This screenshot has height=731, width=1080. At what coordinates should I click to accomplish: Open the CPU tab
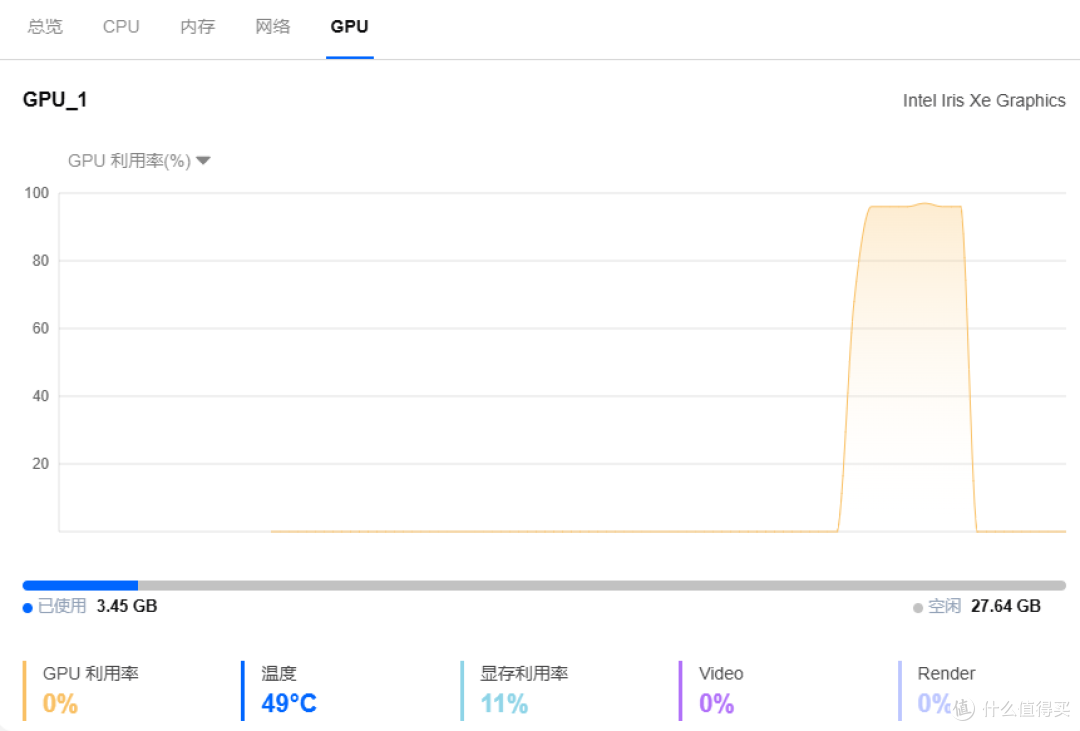tap(121, 27)
